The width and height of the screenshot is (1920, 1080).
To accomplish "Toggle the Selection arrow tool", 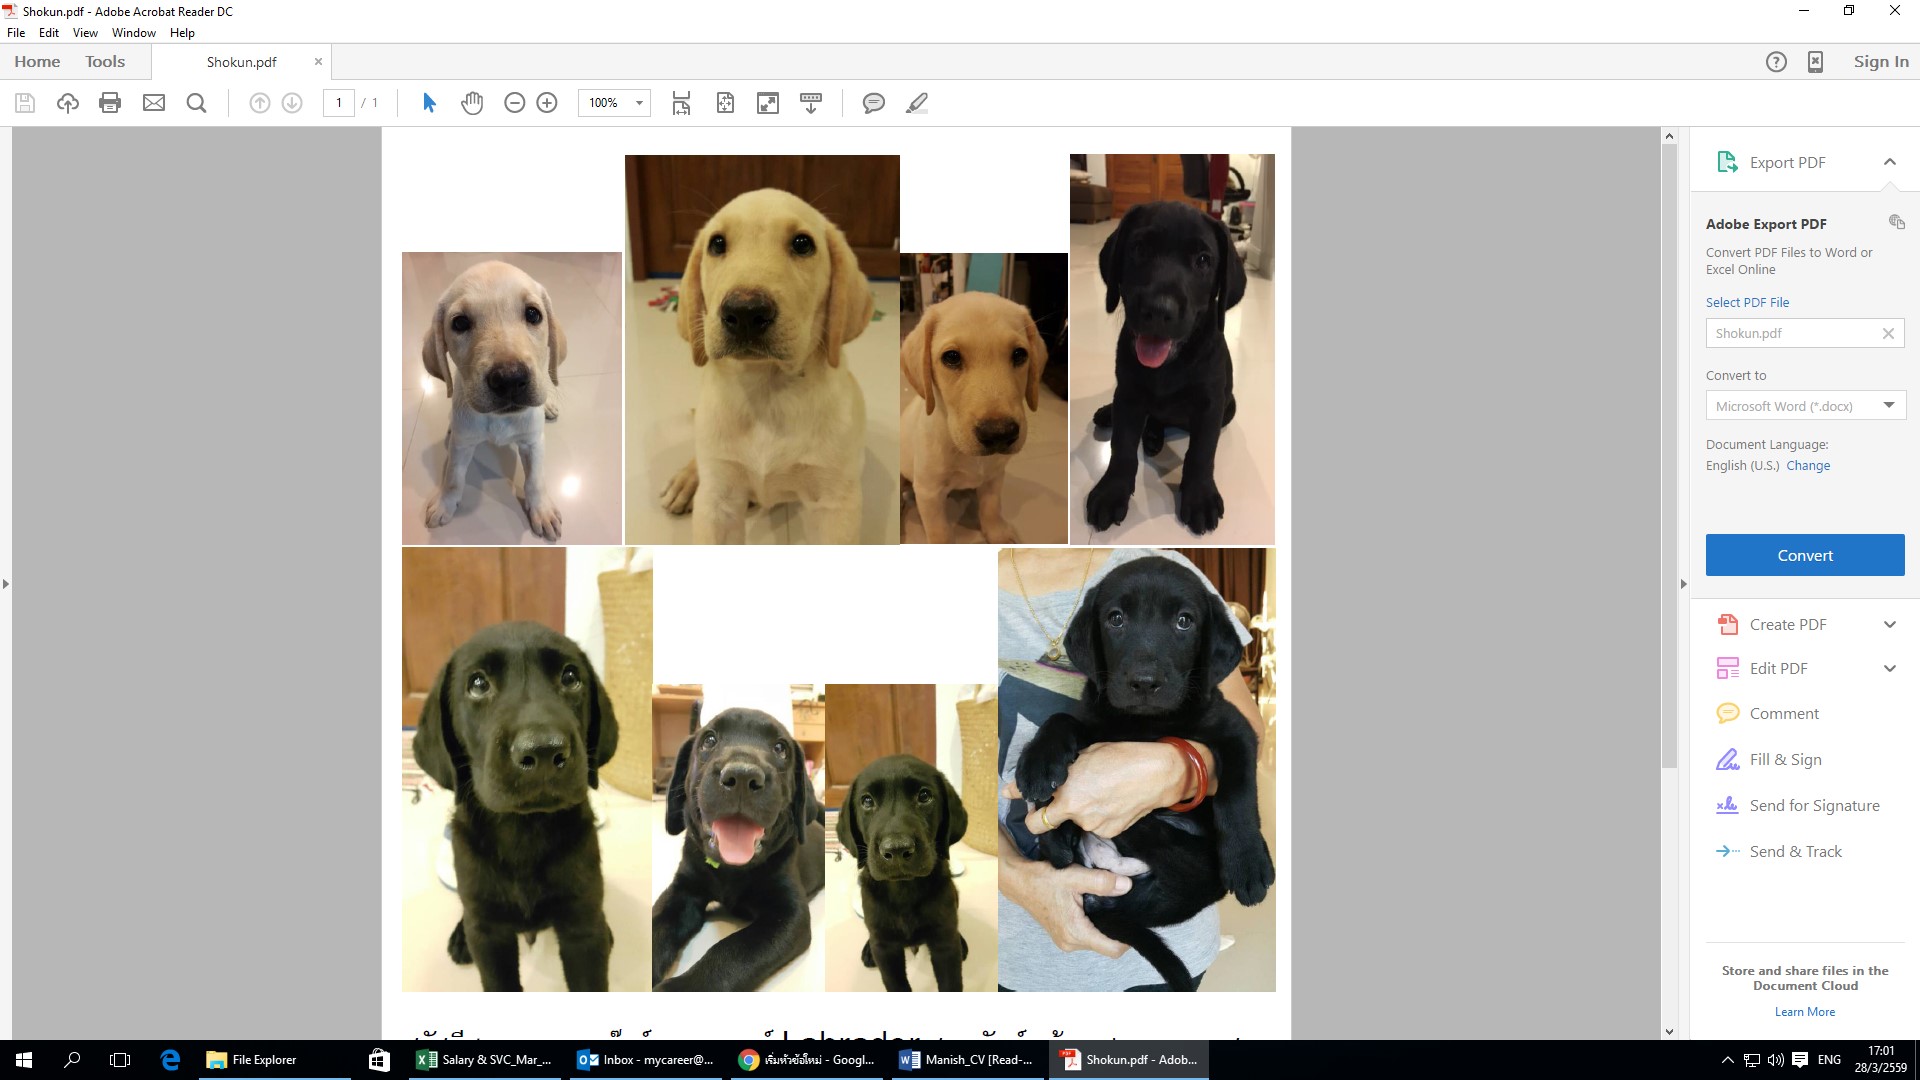I will (x=429, y=103).
